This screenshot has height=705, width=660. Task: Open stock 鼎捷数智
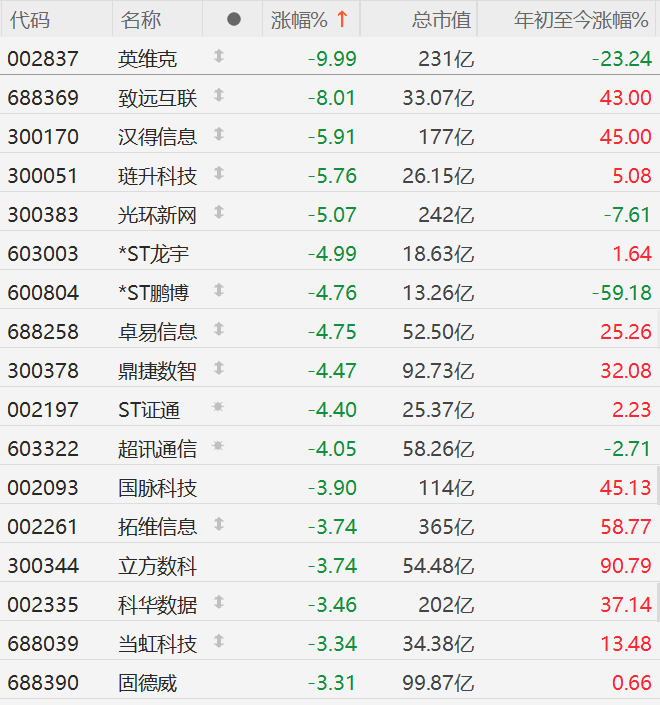point(157,371)
